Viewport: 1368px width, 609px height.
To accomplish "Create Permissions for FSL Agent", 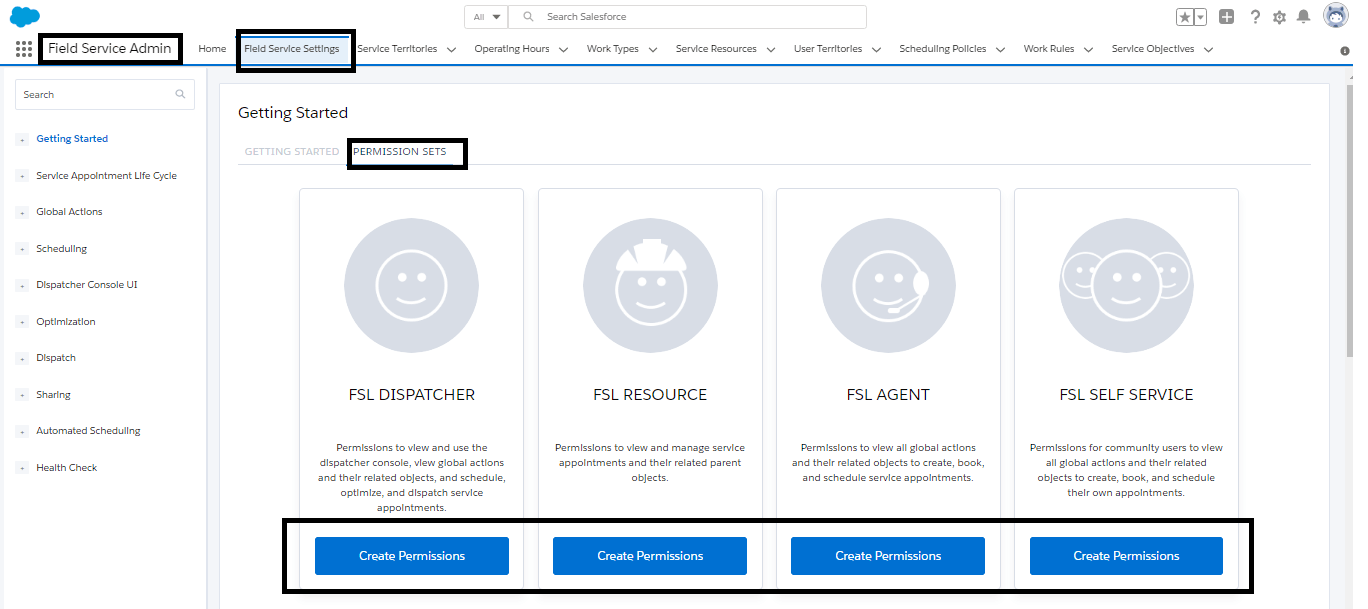I will click(x=888, y=556).
